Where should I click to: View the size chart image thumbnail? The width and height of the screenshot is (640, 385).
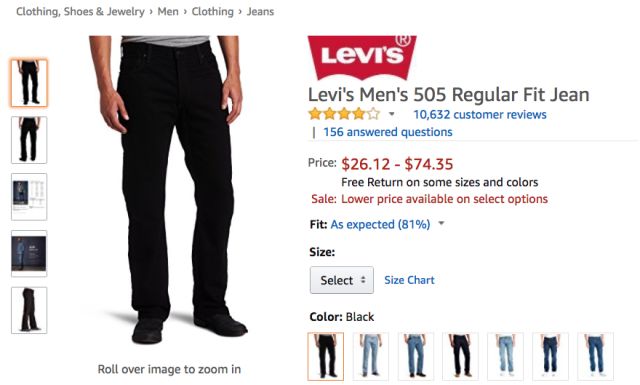pyautogui.click(x=29, y=197)
